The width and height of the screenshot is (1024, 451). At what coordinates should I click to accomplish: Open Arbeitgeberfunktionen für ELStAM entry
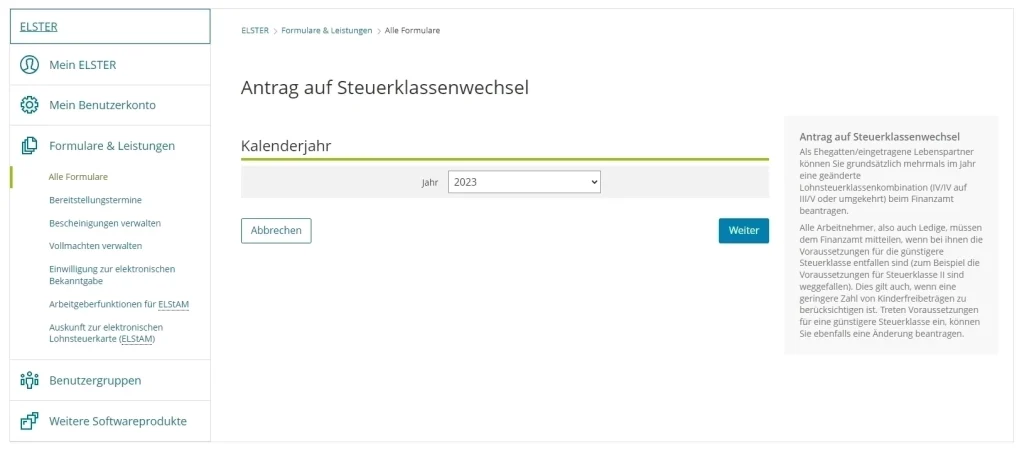click(120, 304)
